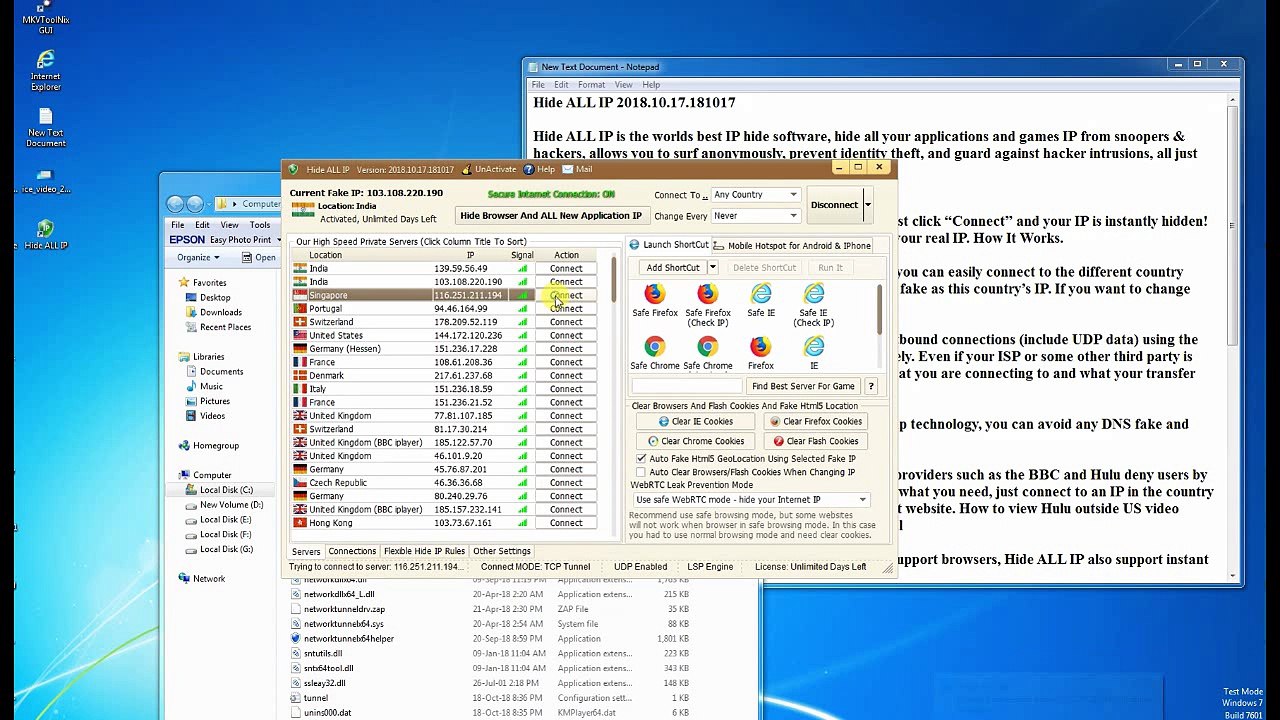Open Music library in Explorer sidebar

coord(210,386)
